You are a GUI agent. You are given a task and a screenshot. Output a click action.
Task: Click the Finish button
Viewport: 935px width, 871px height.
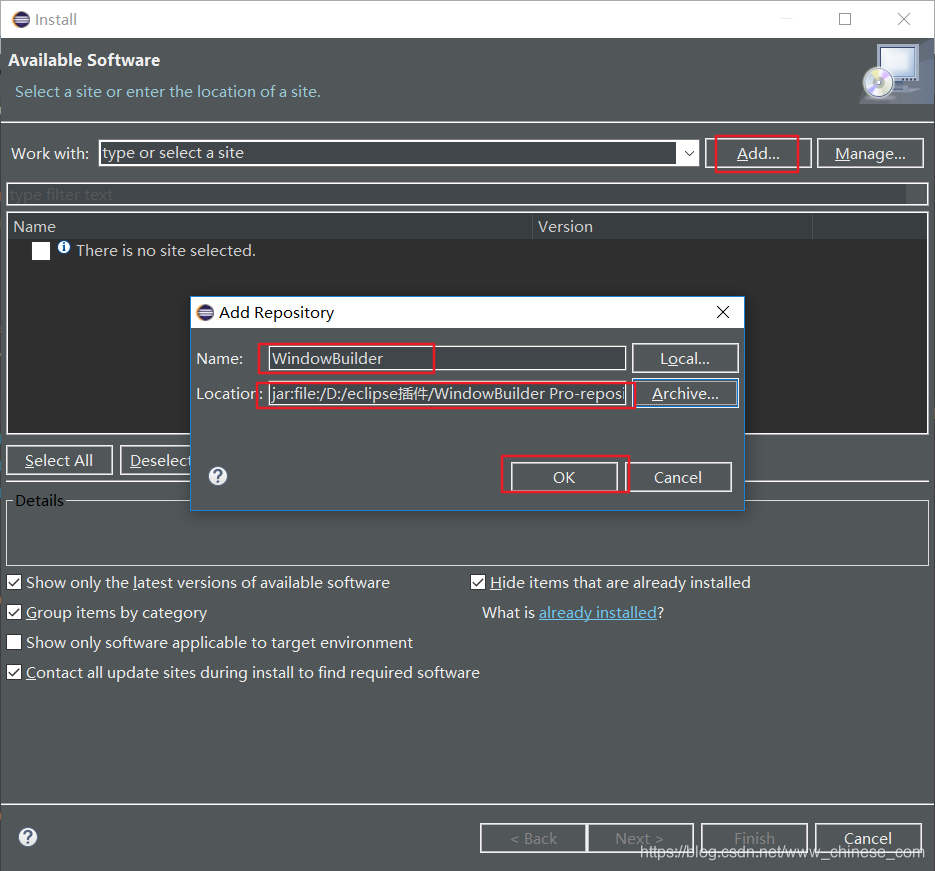754,838
